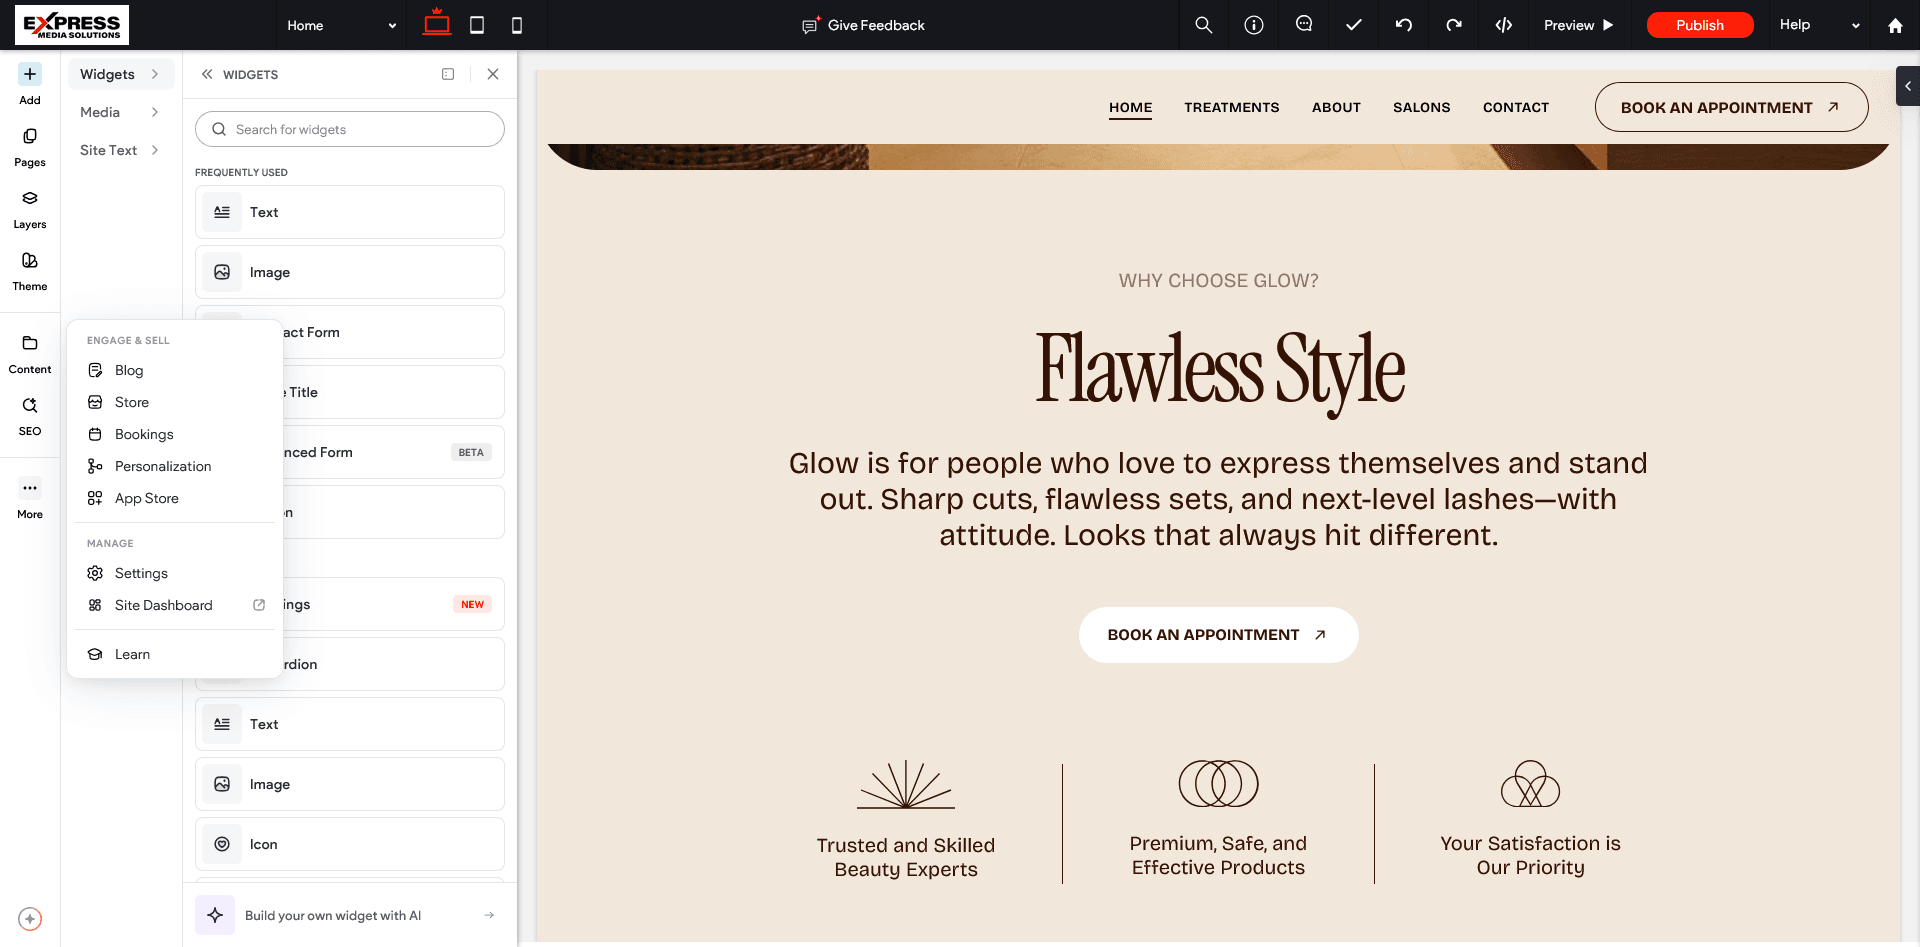Viewport: 1920px width, 947px height.
Task: Collapse the right side panel arrow
Action: [1907, 86]
